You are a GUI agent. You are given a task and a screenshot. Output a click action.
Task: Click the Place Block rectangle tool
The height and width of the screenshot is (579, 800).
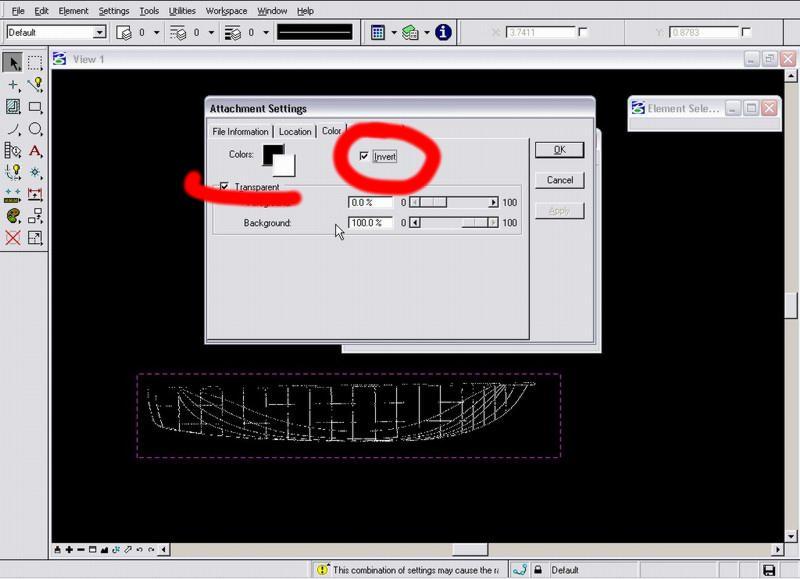coord(35,107)
